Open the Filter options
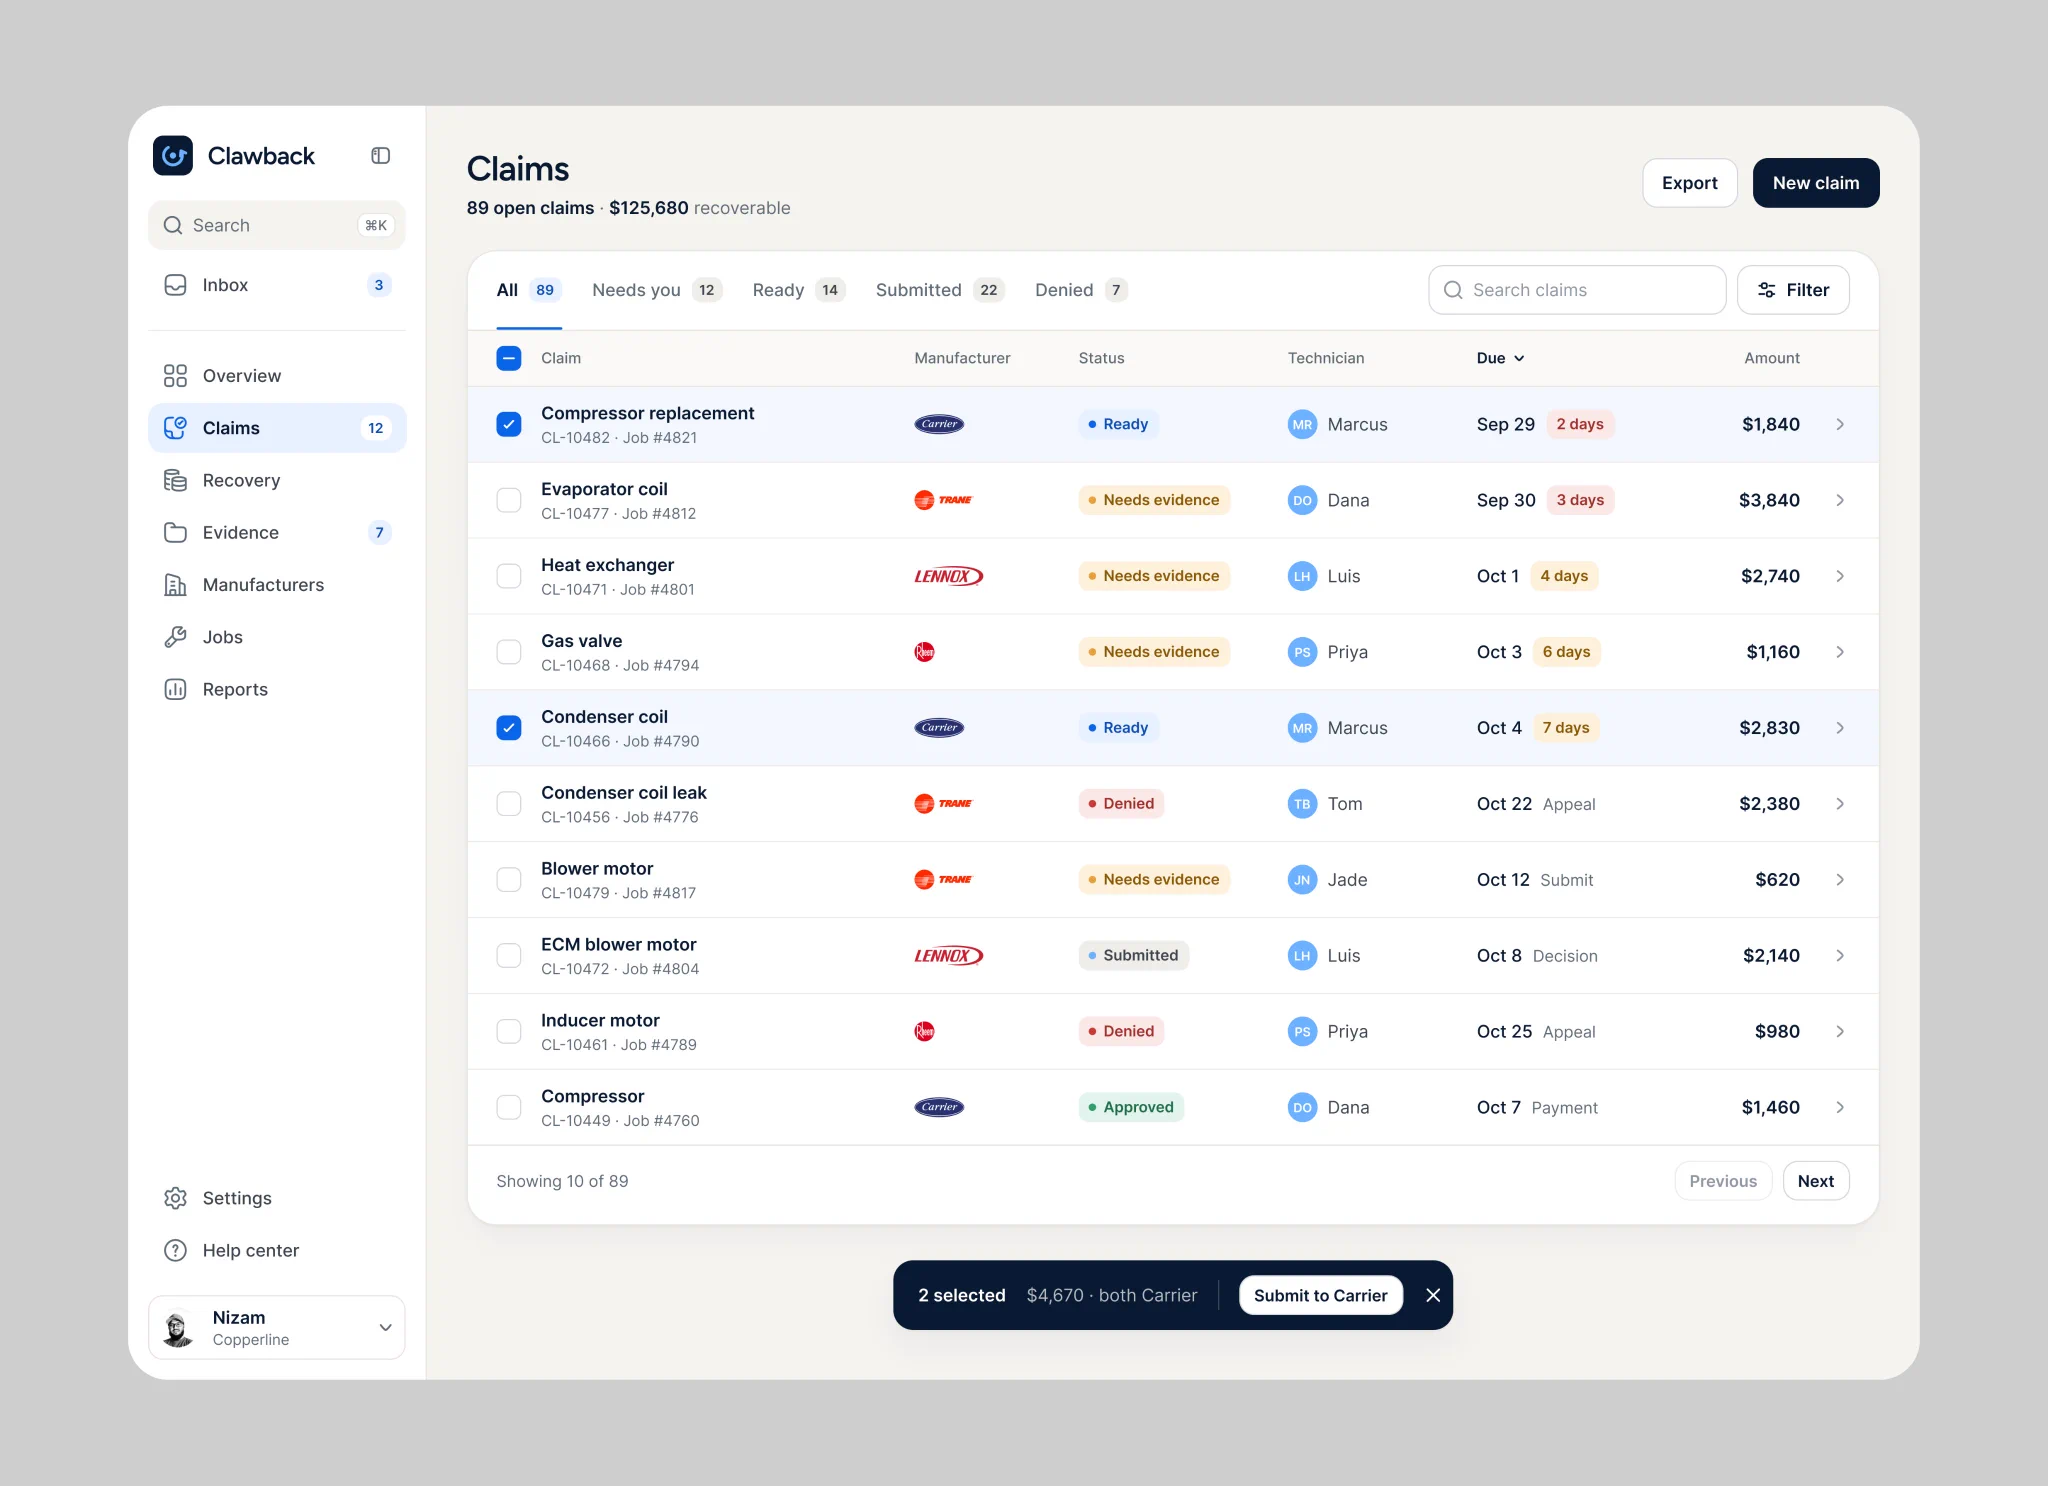 click(x=1793, y=290)
